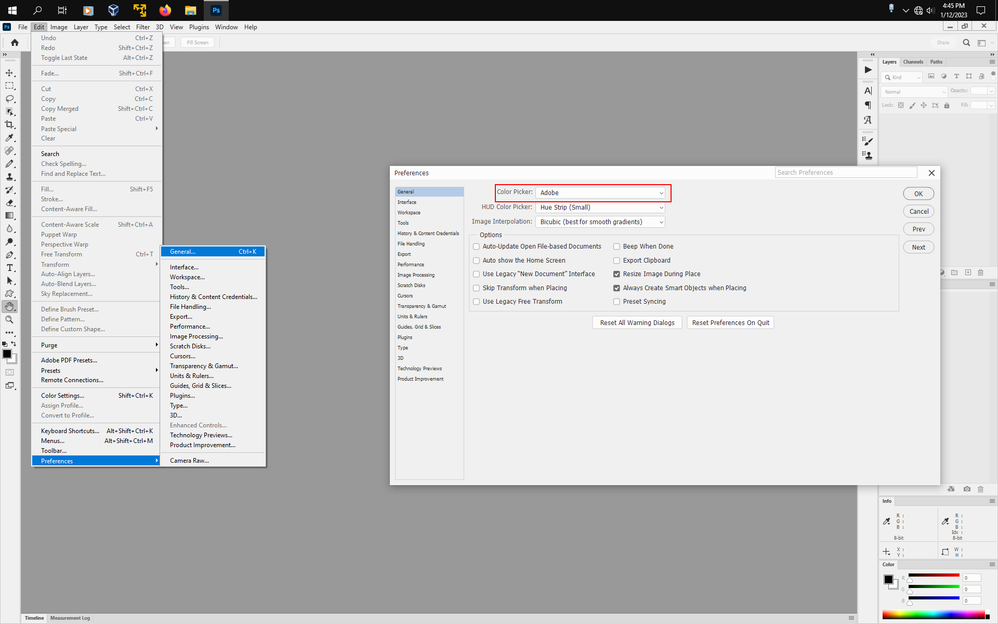The width and height of the screenshot is (998, 624).
Task: Open the Layers panel options menu
Action: pos(992,62)
